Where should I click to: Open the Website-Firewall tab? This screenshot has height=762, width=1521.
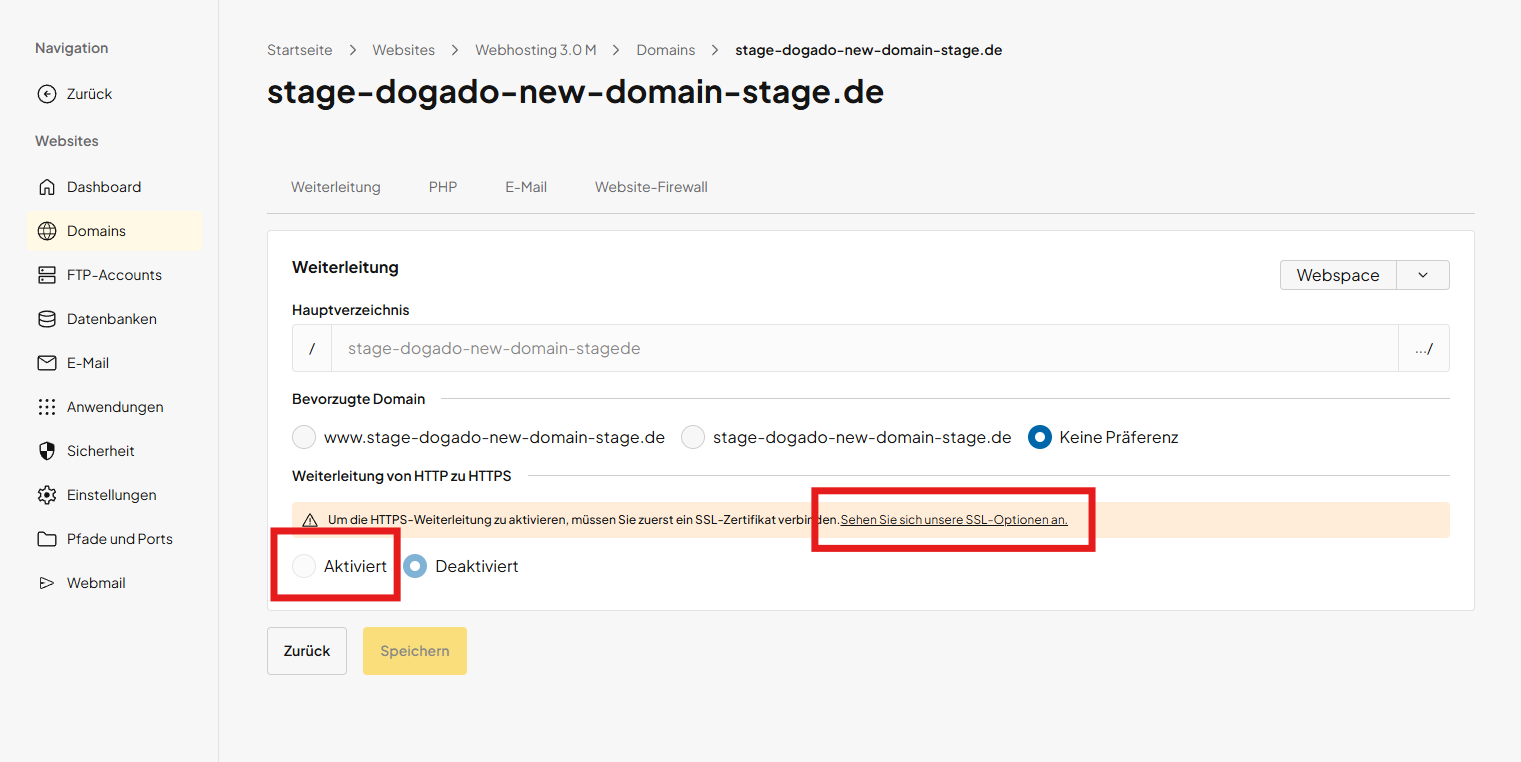coord(651,187)
